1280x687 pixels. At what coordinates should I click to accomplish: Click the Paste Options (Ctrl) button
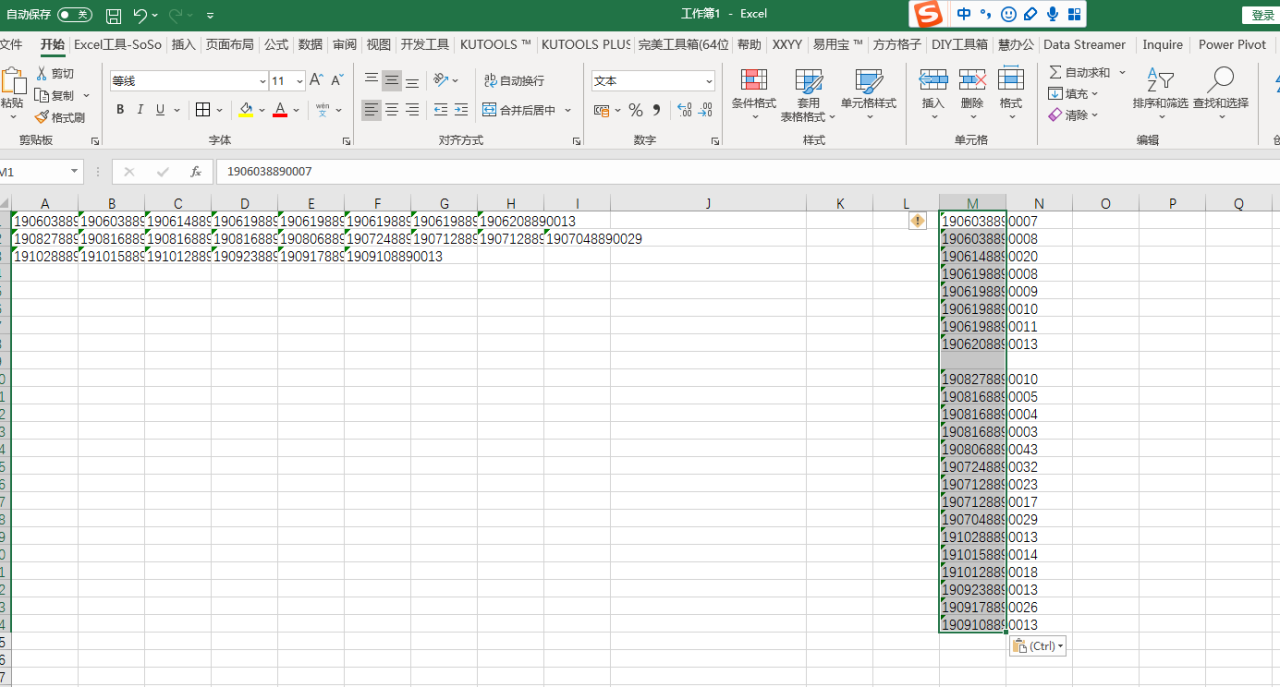pyautogui.click(x=1038, y=646)
